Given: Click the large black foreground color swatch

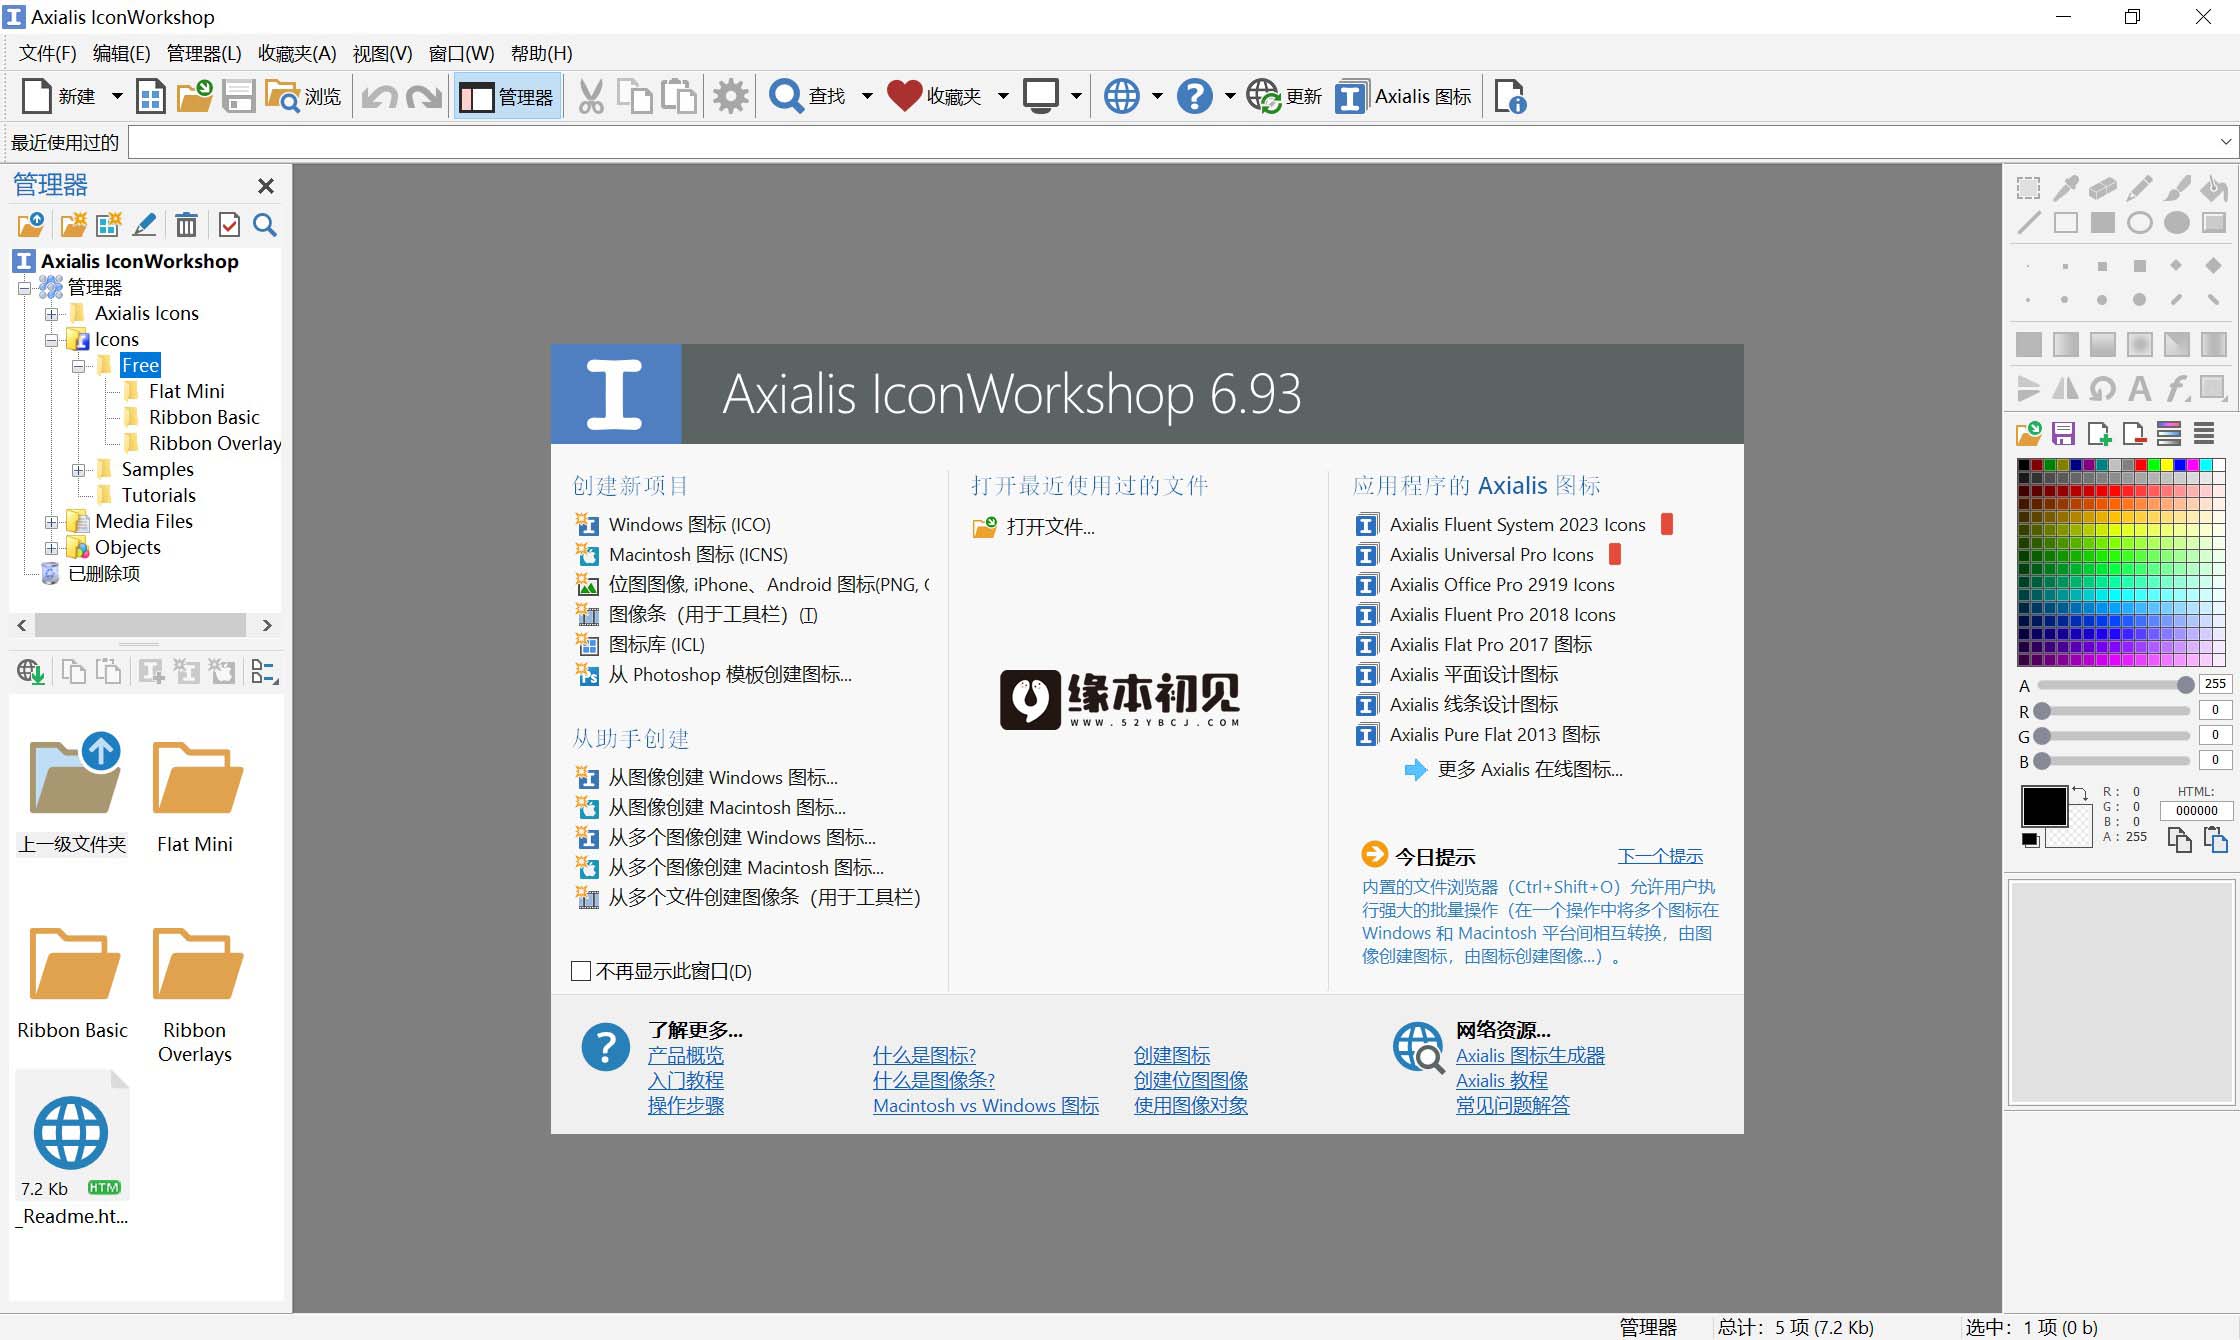Looking at the screenshot, I should coord(2044,806).
